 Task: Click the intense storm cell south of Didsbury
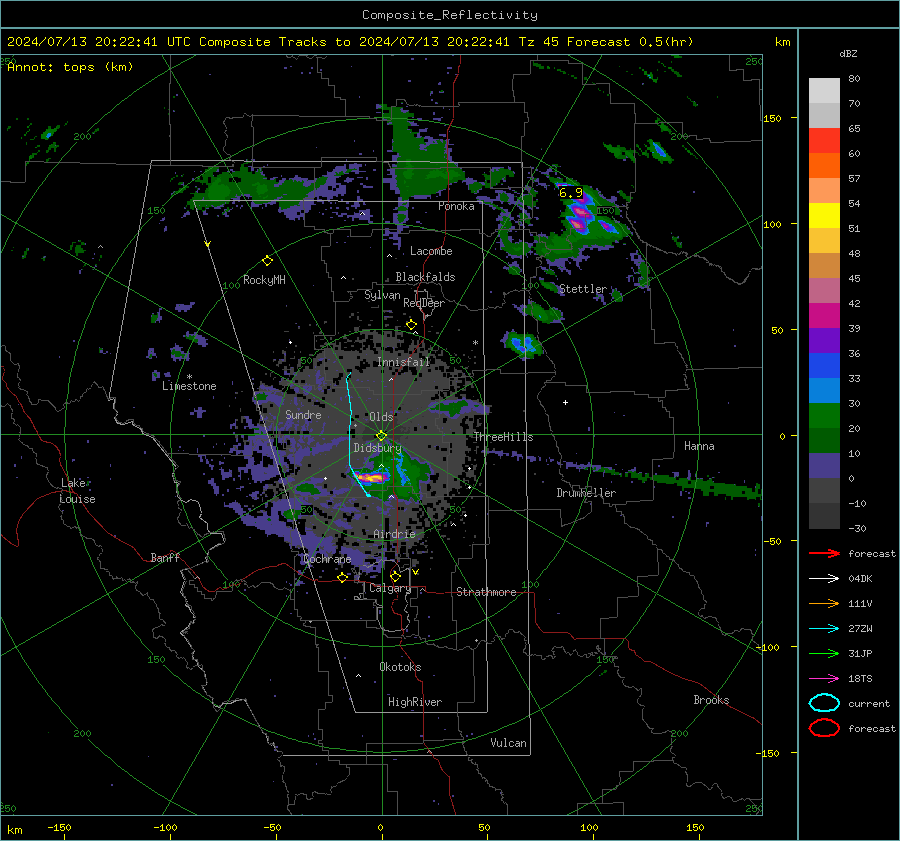click(x=372, y=476)
